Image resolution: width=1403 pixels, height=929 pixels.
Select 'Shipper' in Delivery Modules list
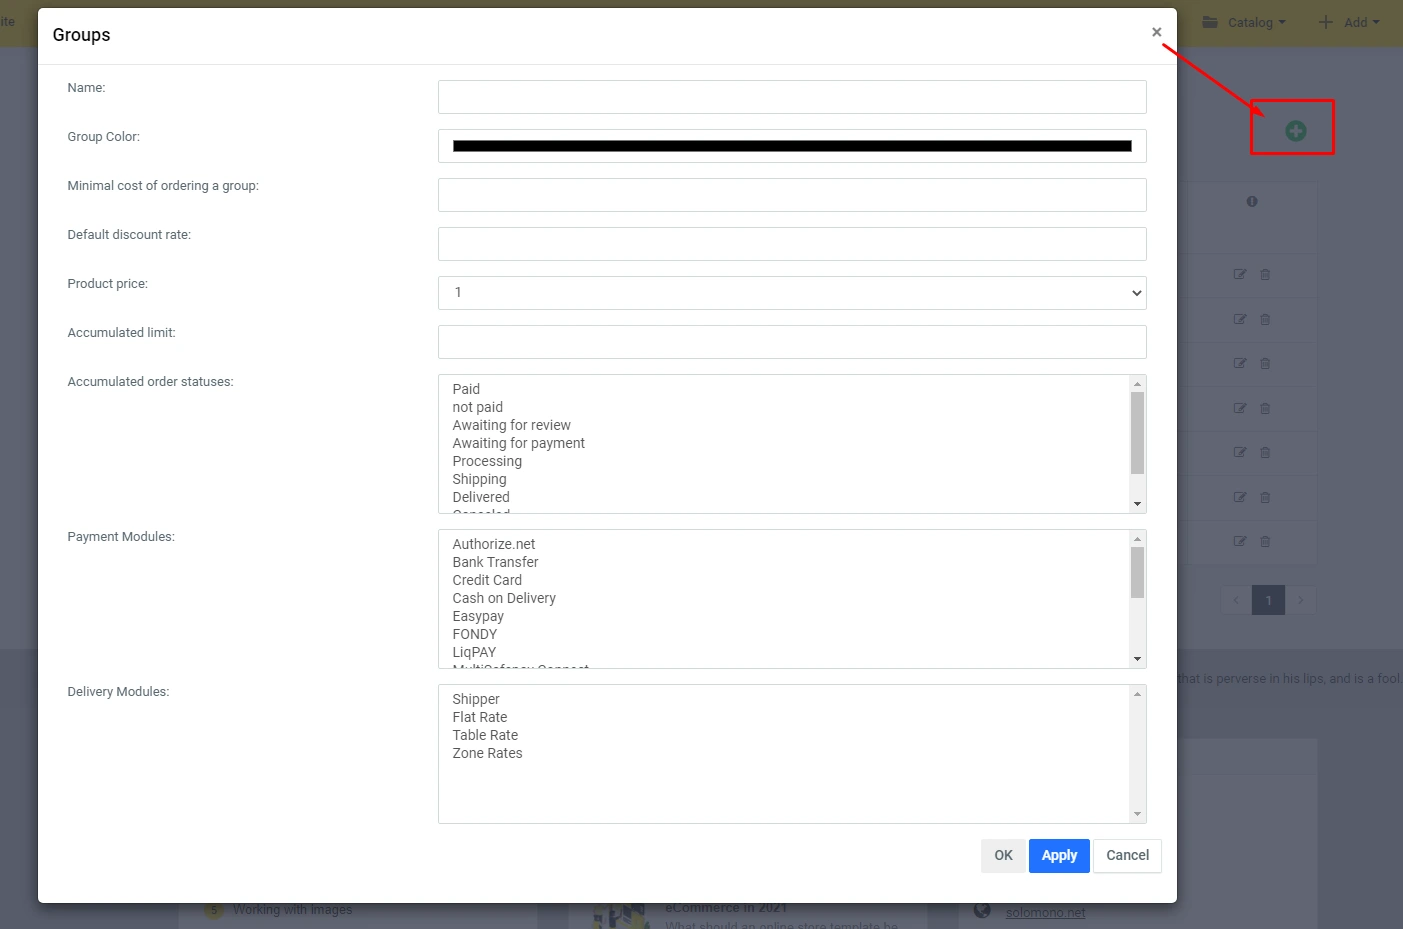click(475, 698)
